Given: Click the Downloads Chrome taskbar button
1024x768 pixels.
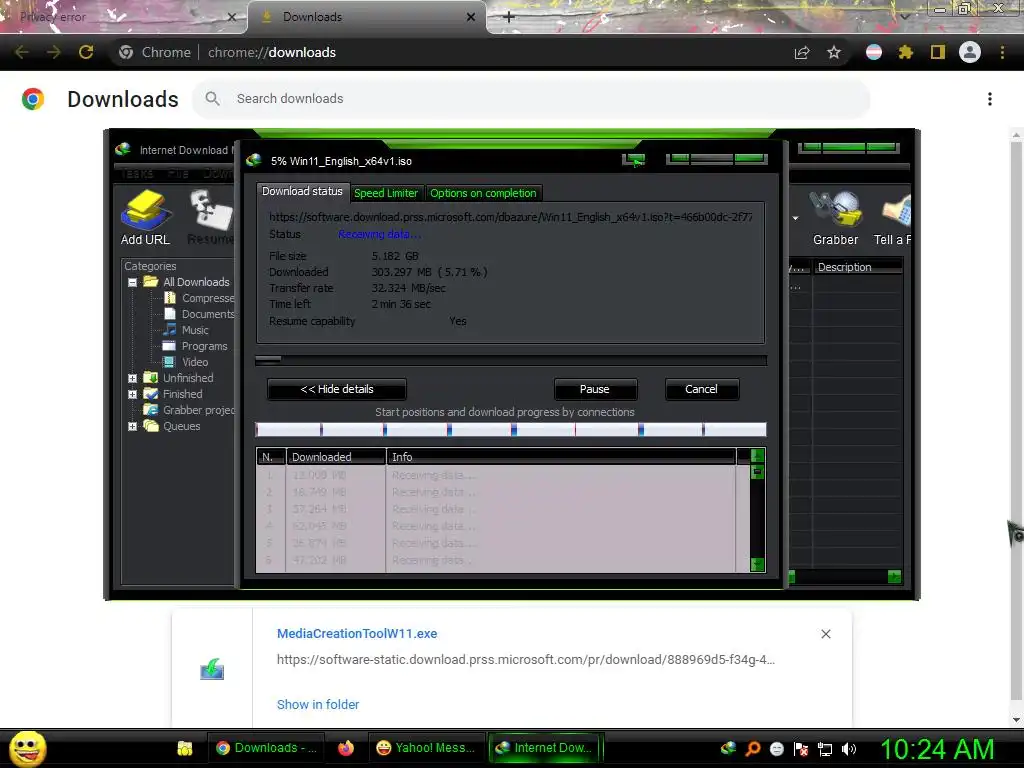Looking at the screenshot, I should pyautogui.click(x=267, y=748).
